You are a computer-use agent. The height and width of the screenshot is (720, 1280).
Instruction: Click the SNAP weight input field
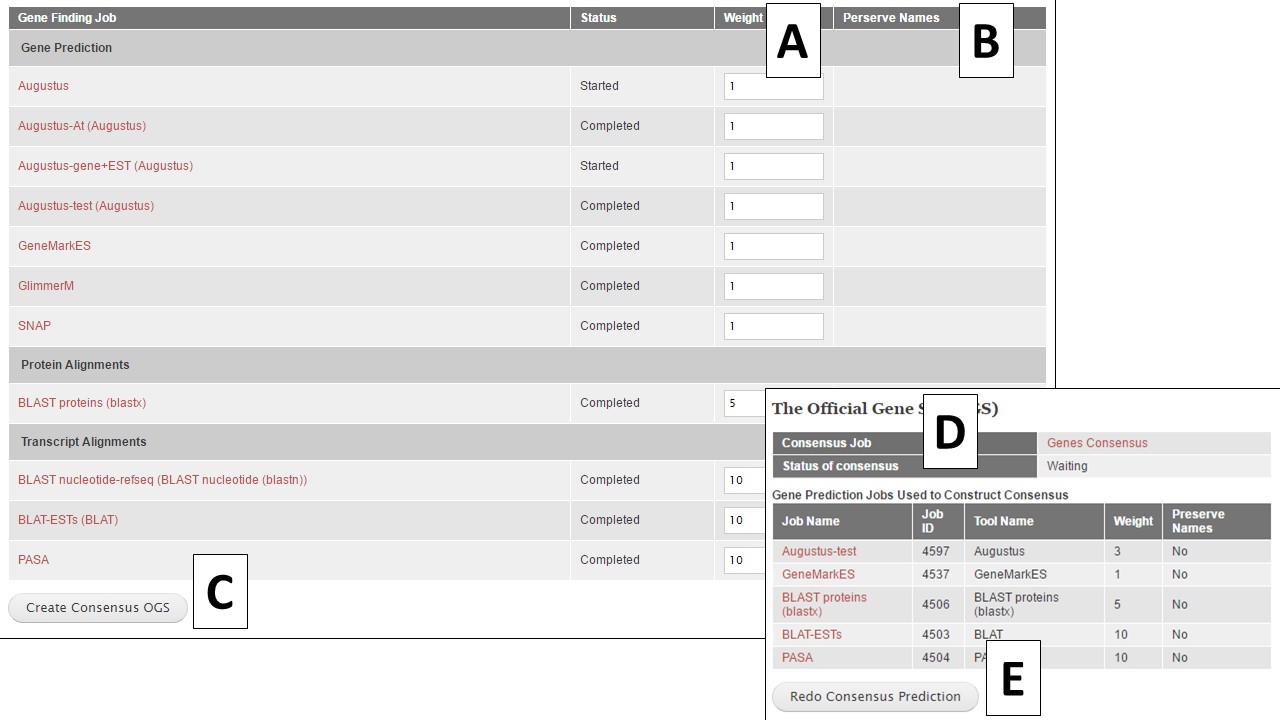coord(773,326)
